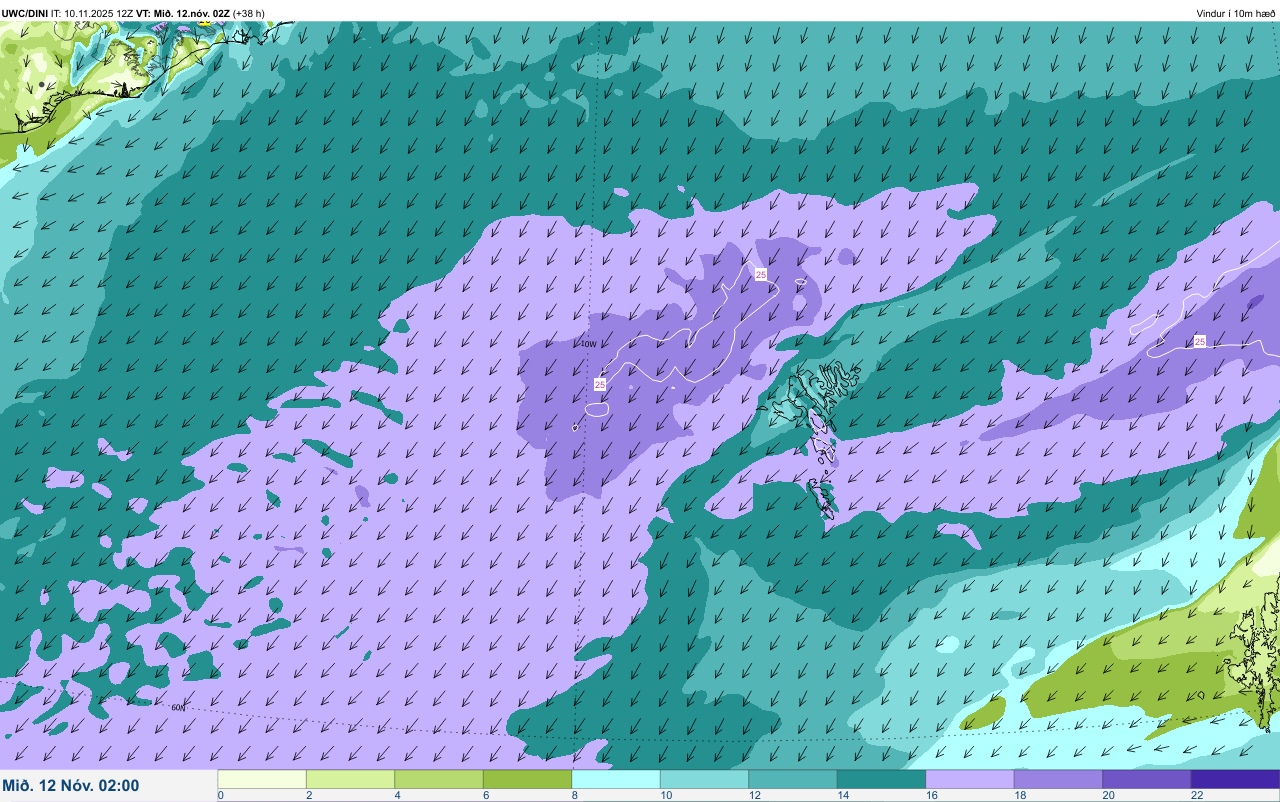Click the '25' contour label near the right map edge
The width and height of the screenshot is (1280, 802).
pyautogui.click(x=1200, y=341)
